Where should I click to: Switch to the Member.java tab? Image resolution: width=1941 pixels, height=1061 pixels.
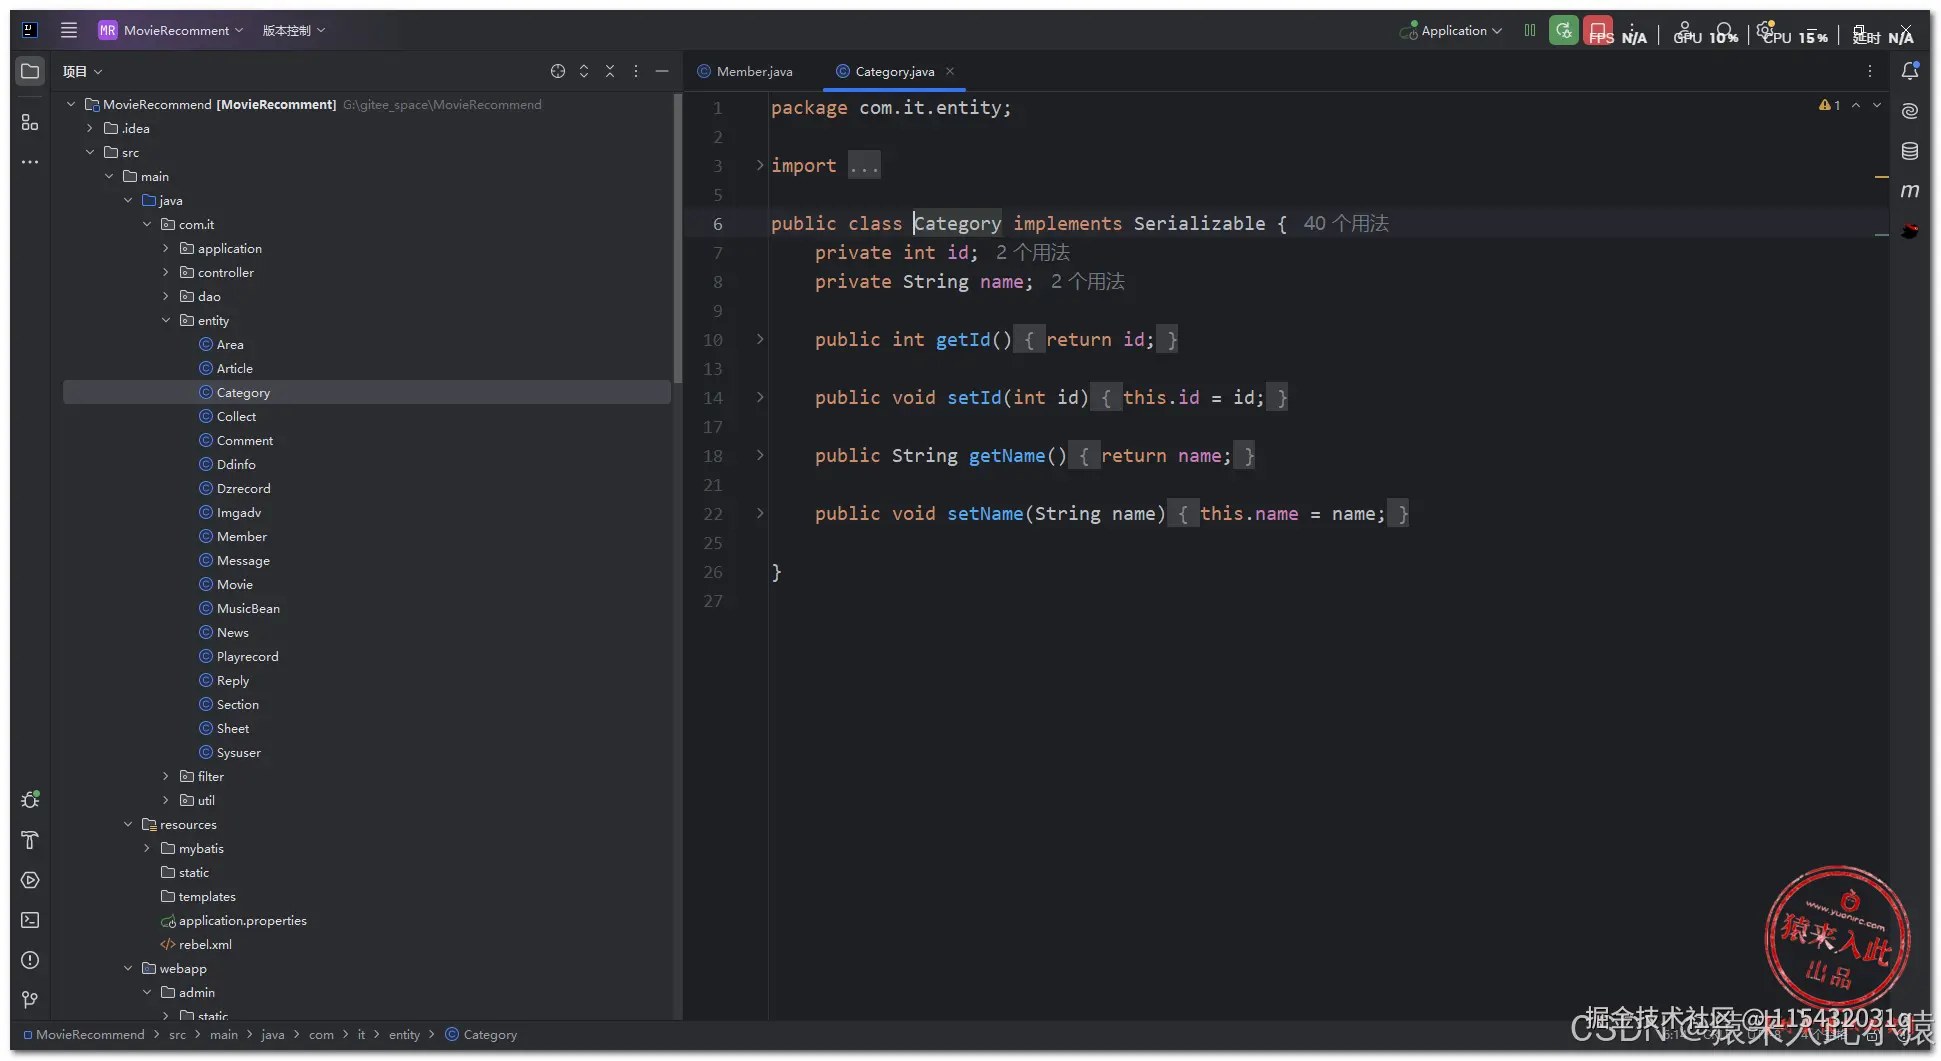[x=745, y=71]
